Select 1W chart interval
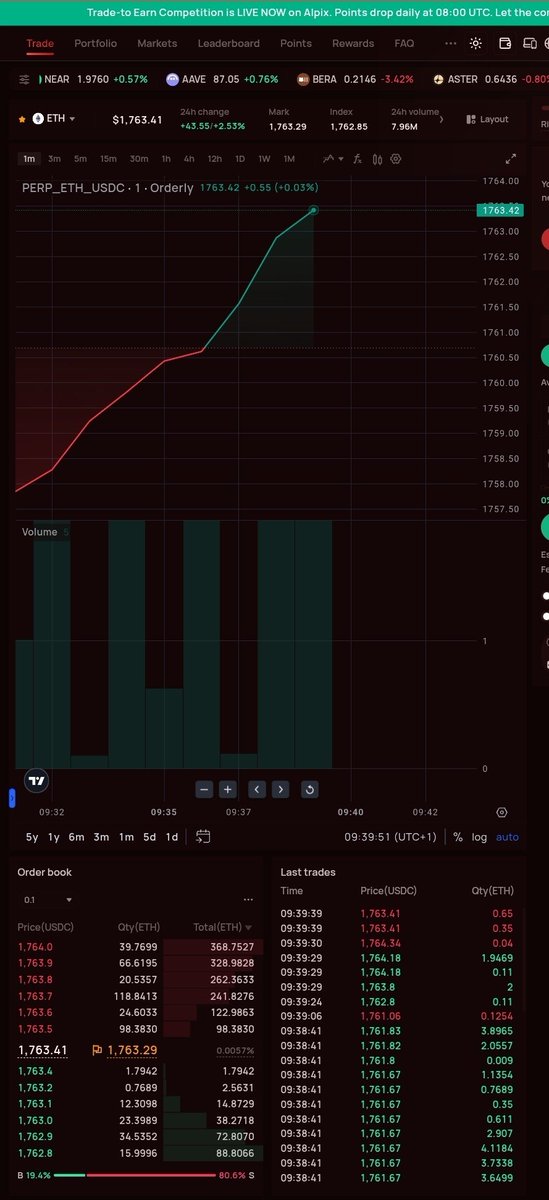Screen dimensions: 549x1200 (264, 159)
